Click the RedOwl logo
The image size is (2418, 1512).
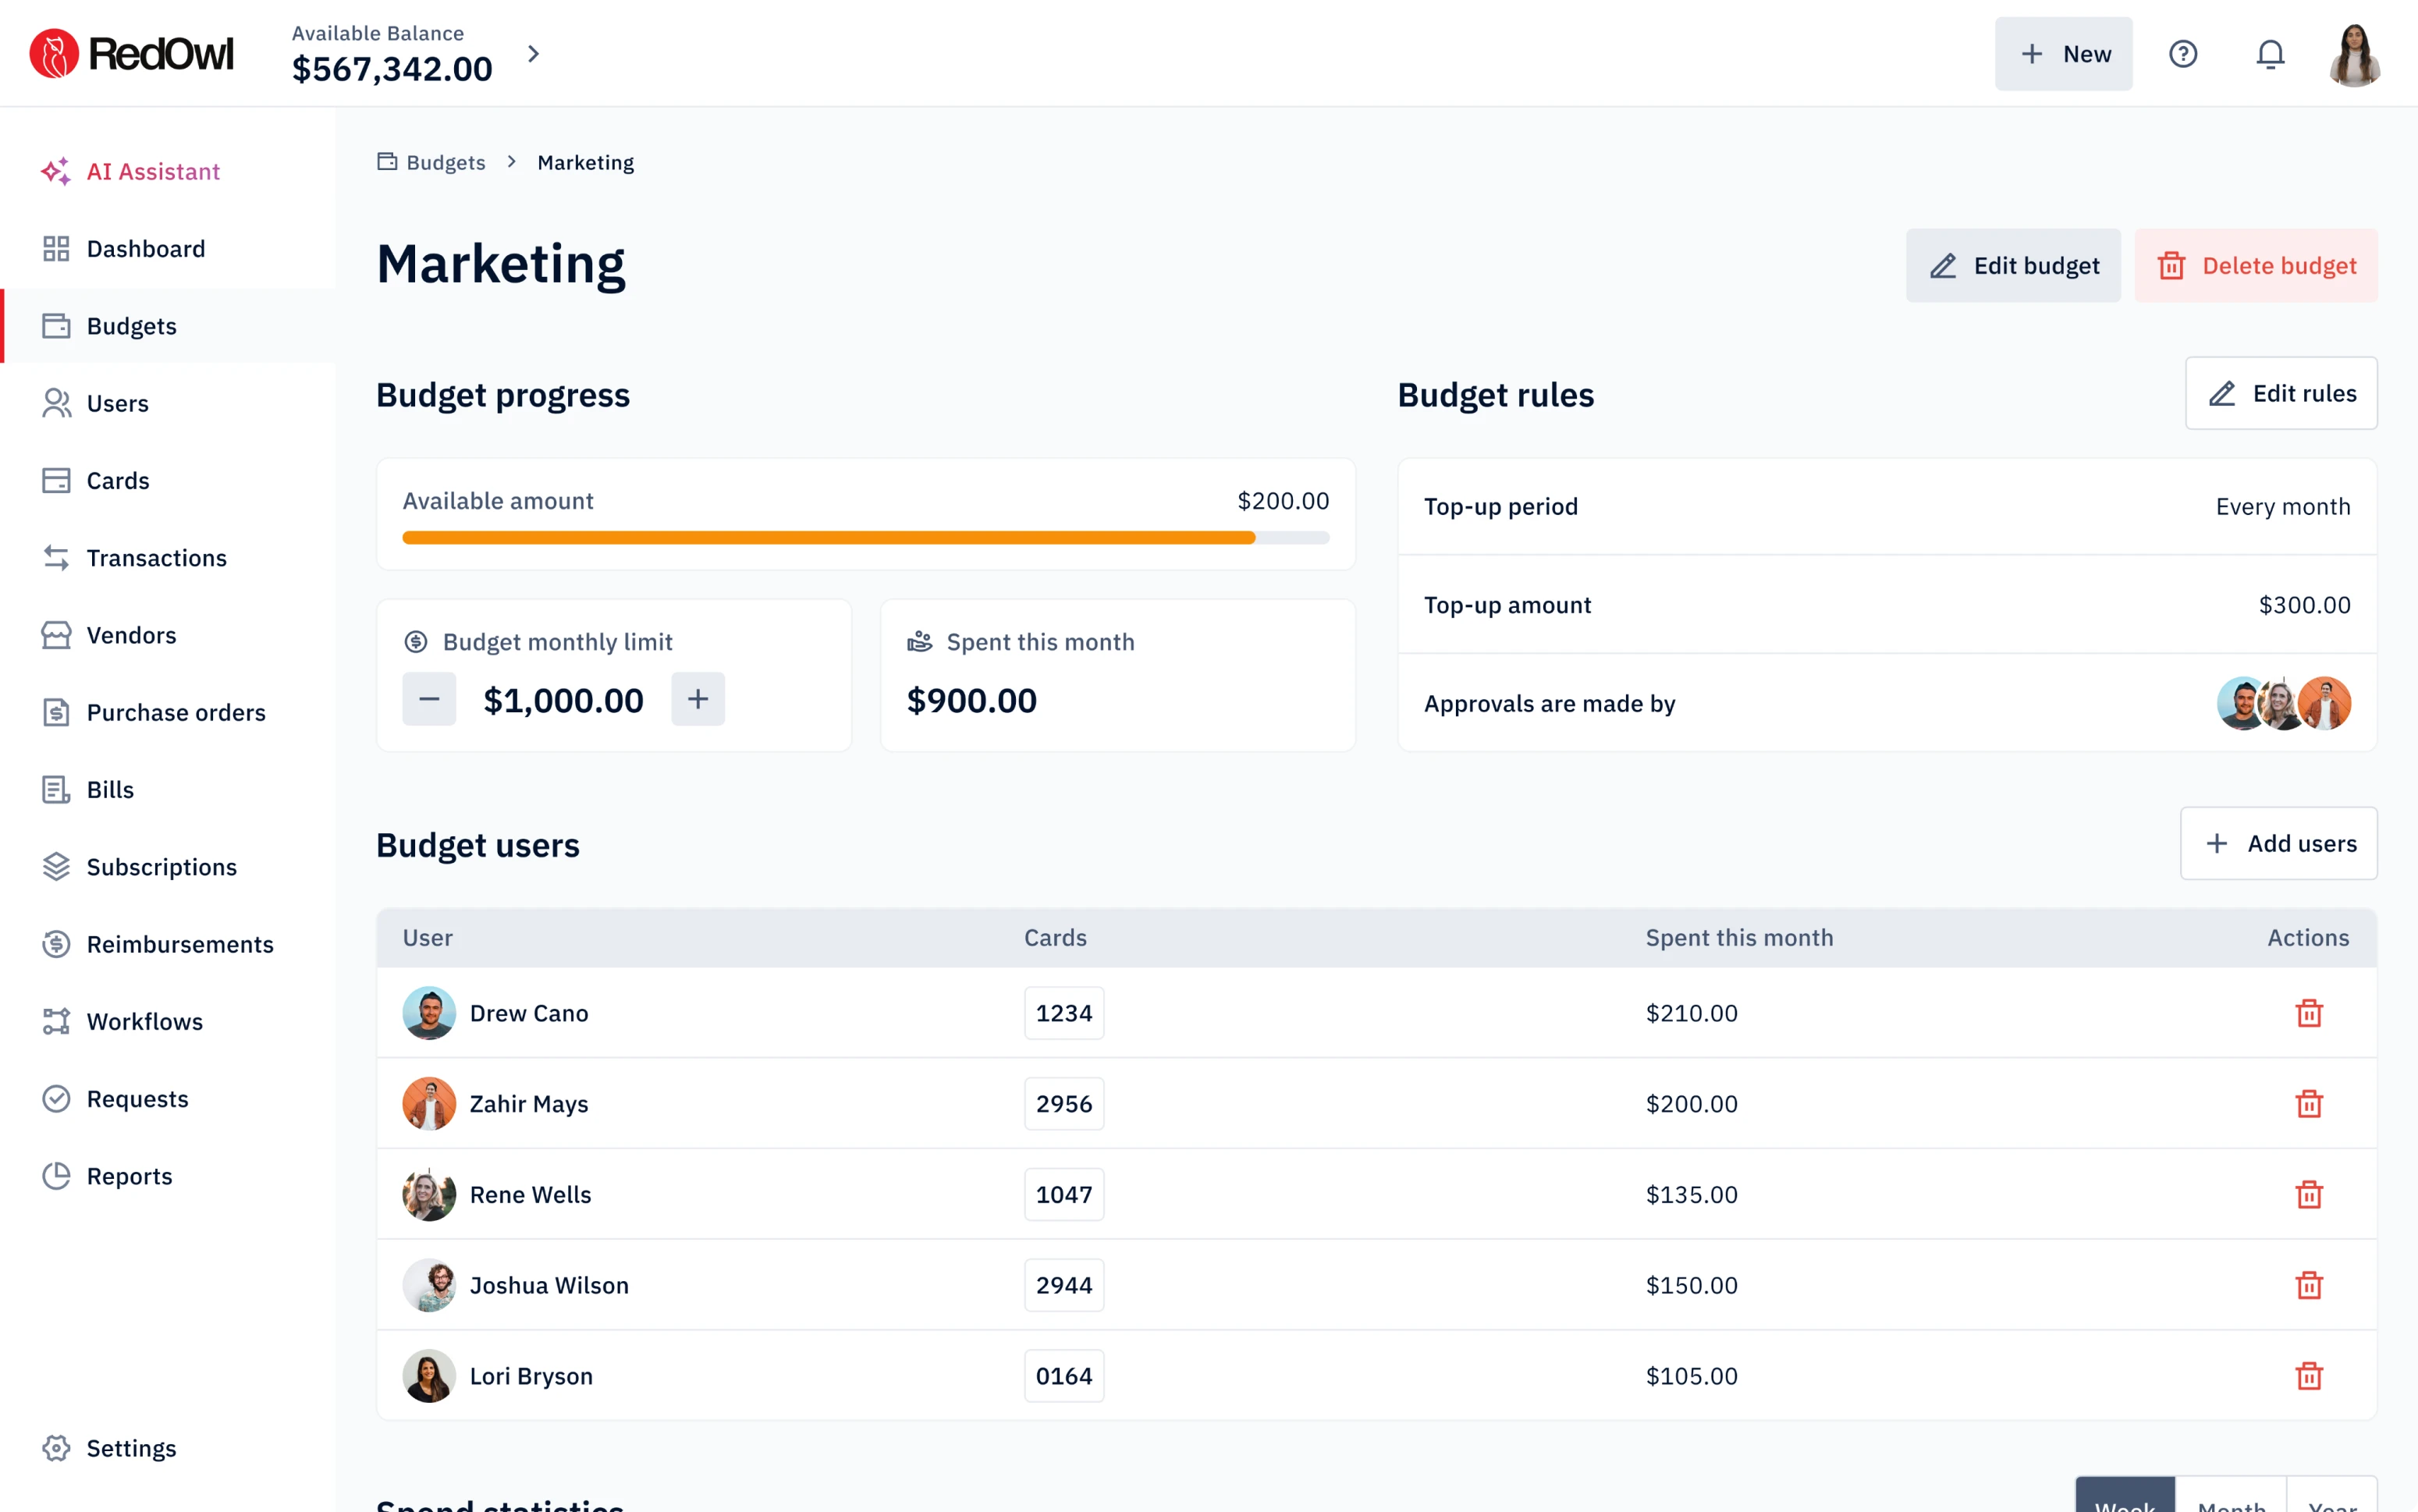(131, 53)
